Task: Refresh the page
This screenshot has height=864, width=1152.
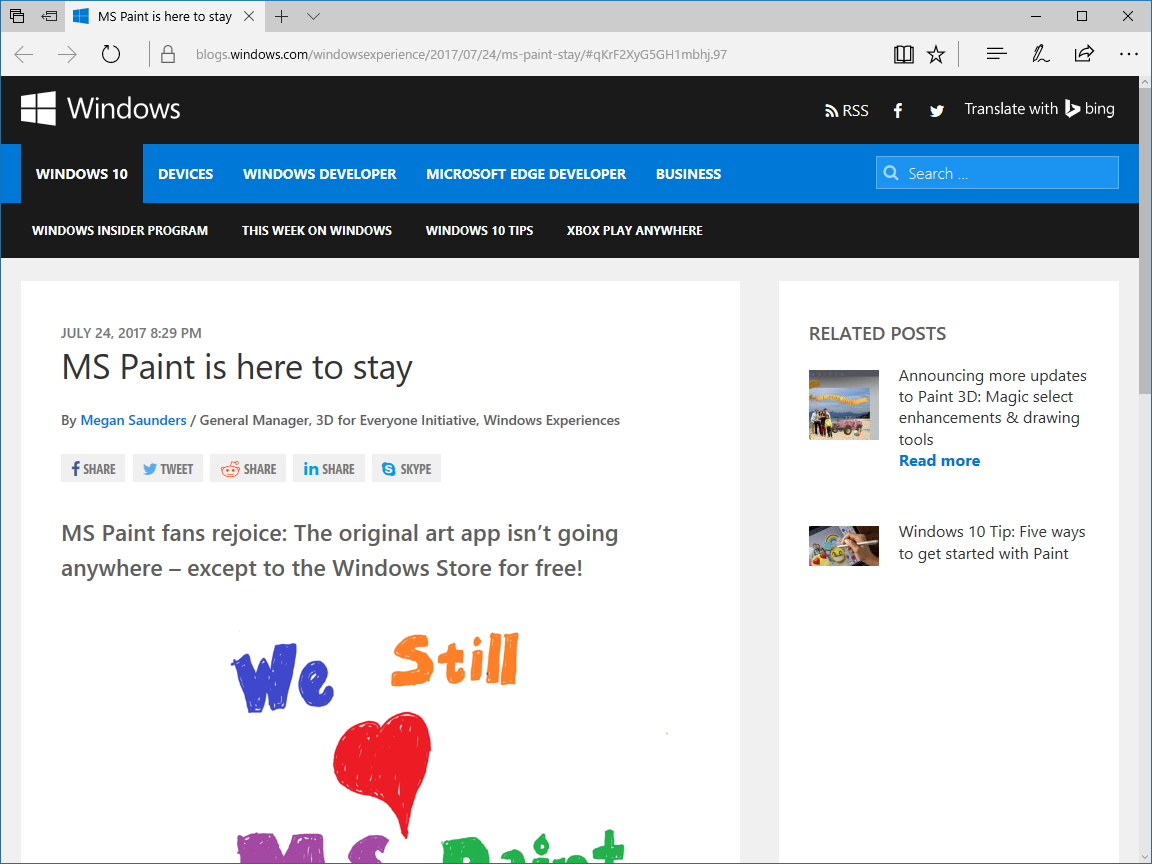Action: coord(111,54)
